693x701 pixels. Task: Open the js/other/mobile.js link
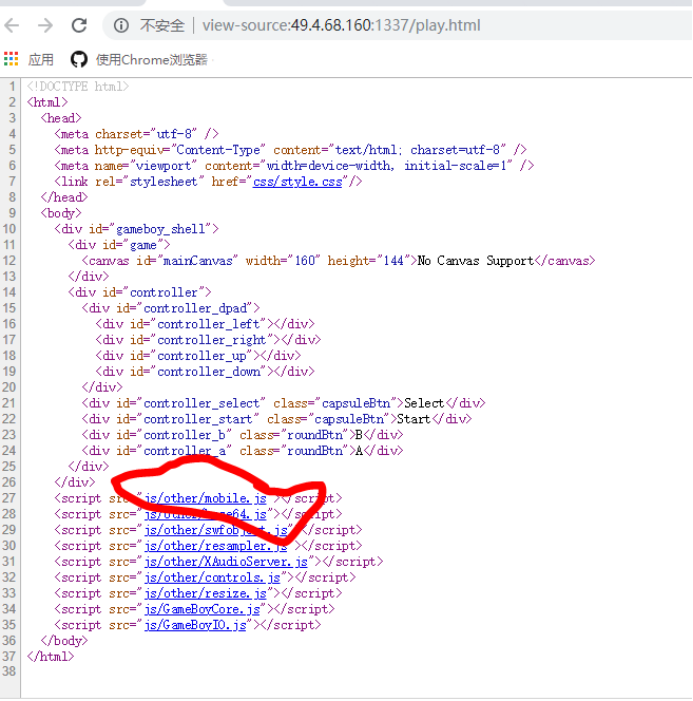coord(205,498)
